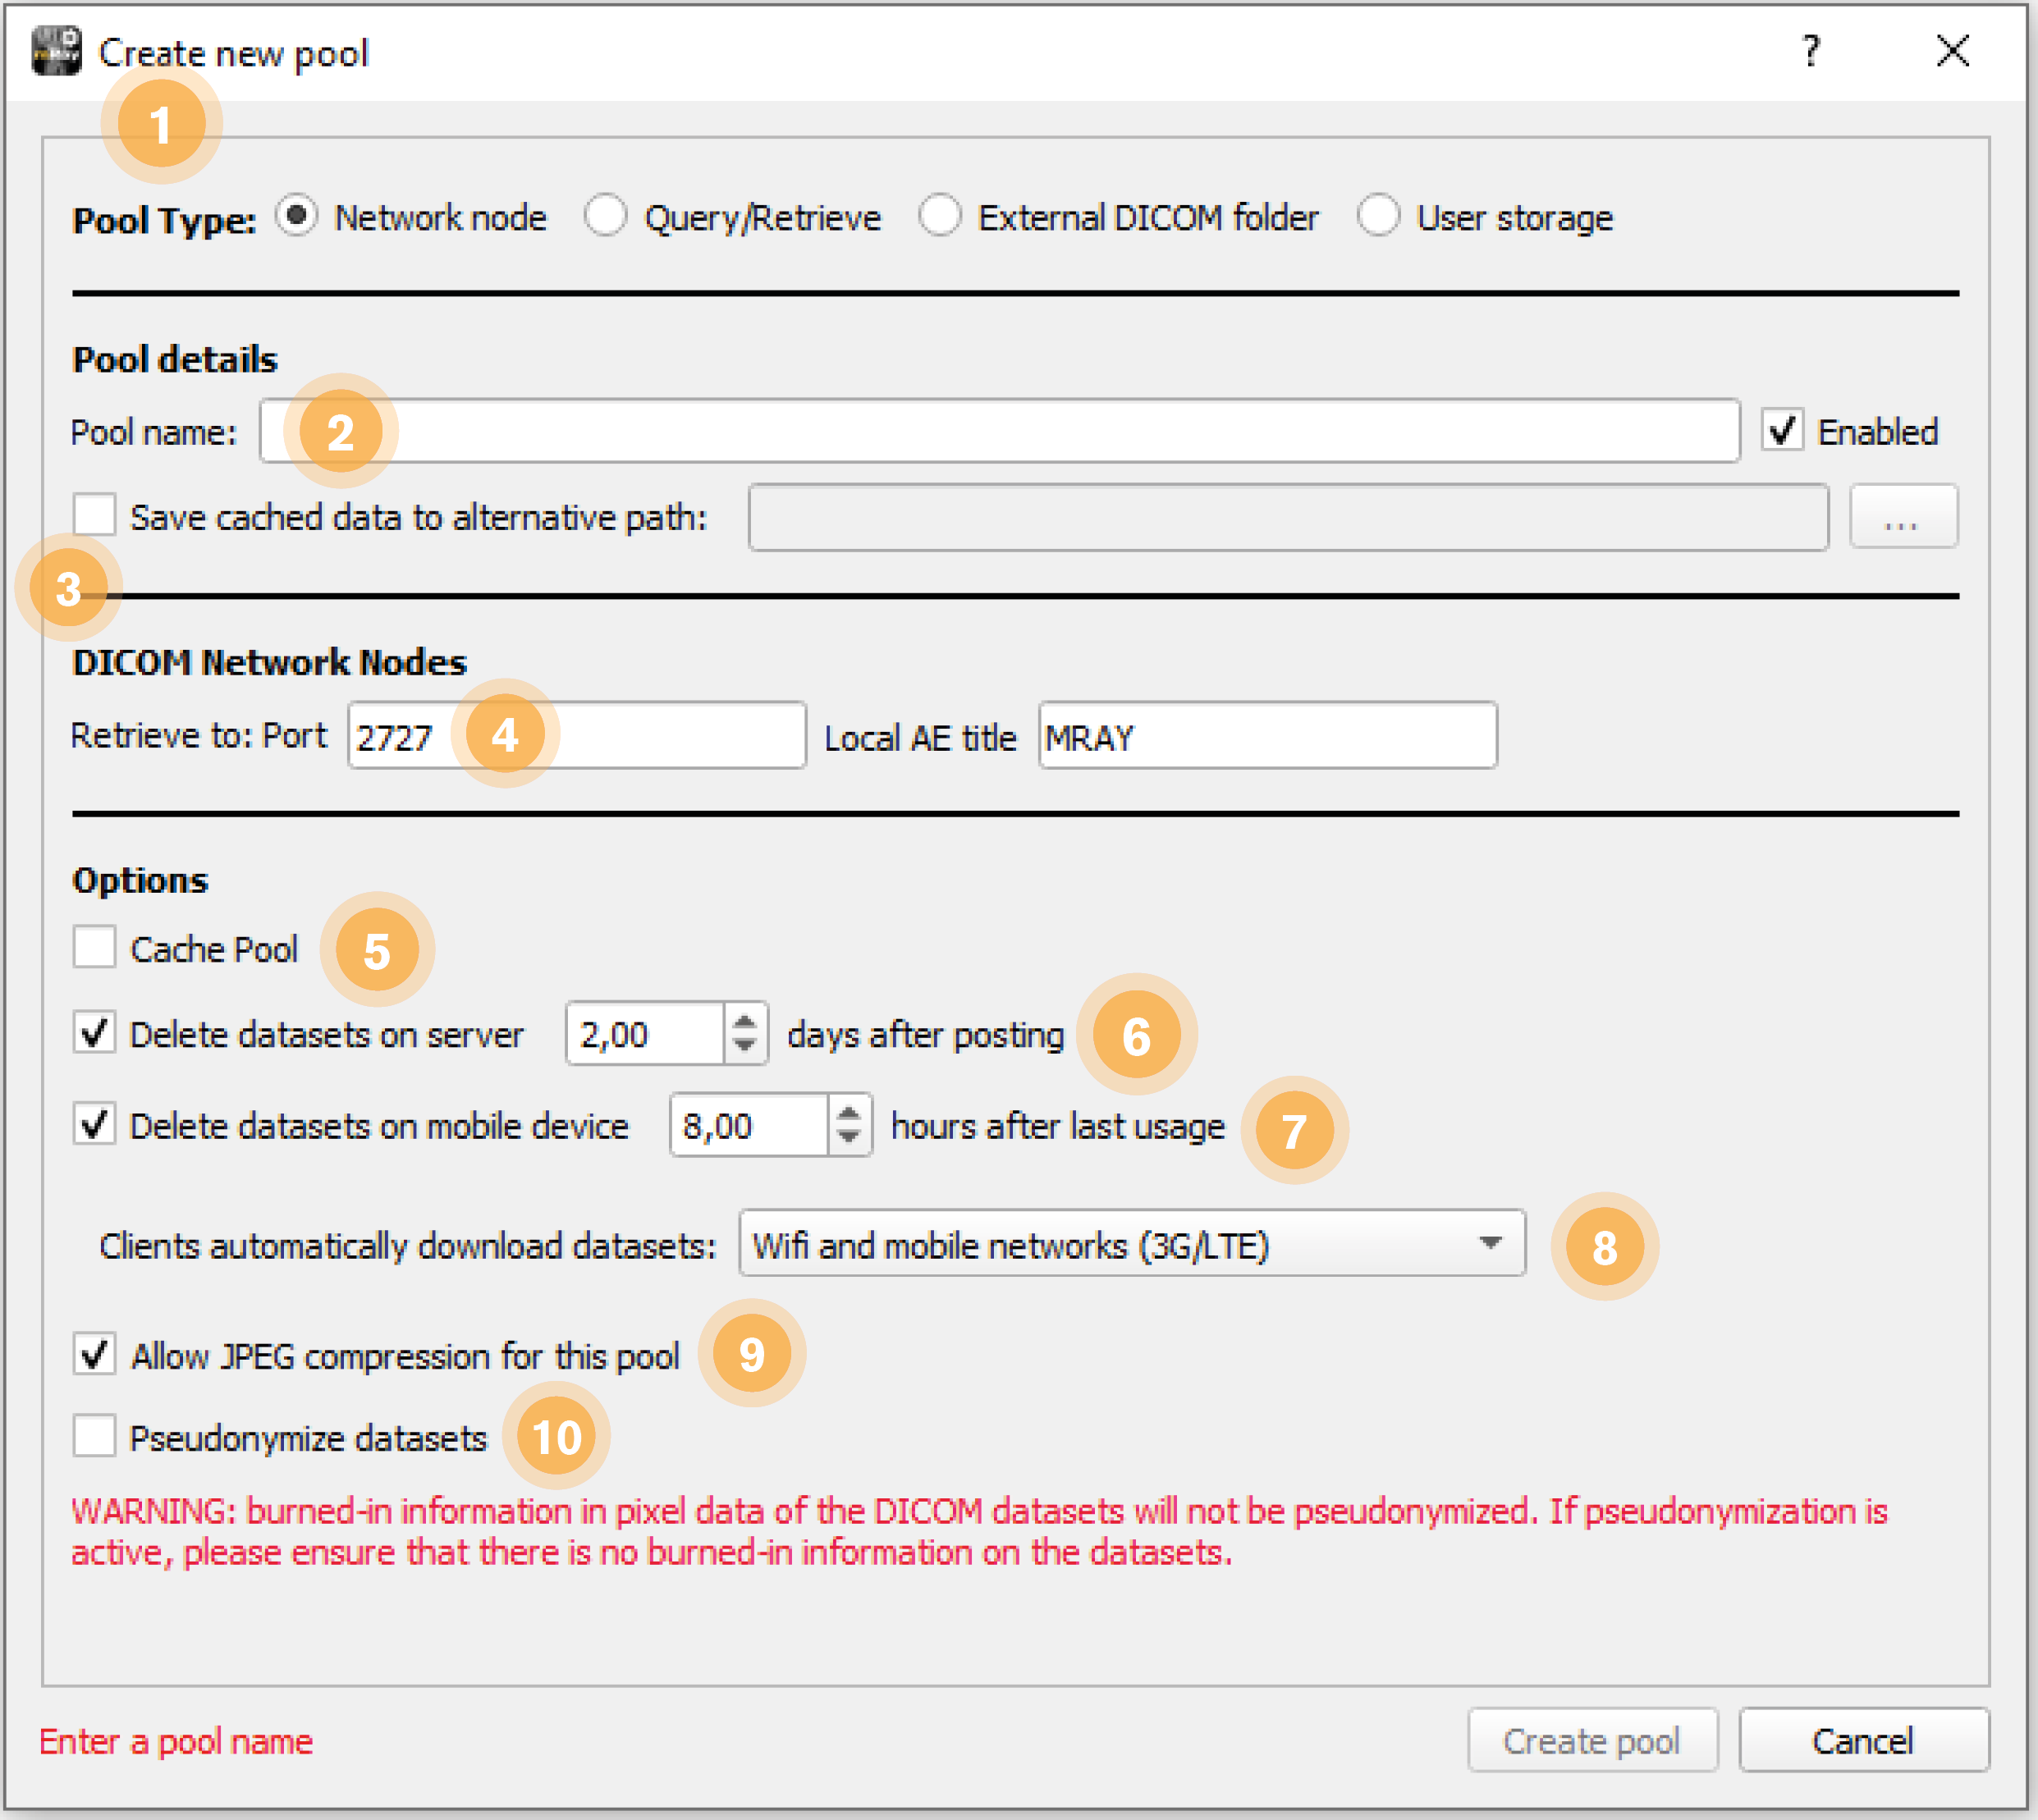Viewport: 2038px width, 1820px height.
Task: Toggle the Enabled checkbox
Action: point(1783,431)
